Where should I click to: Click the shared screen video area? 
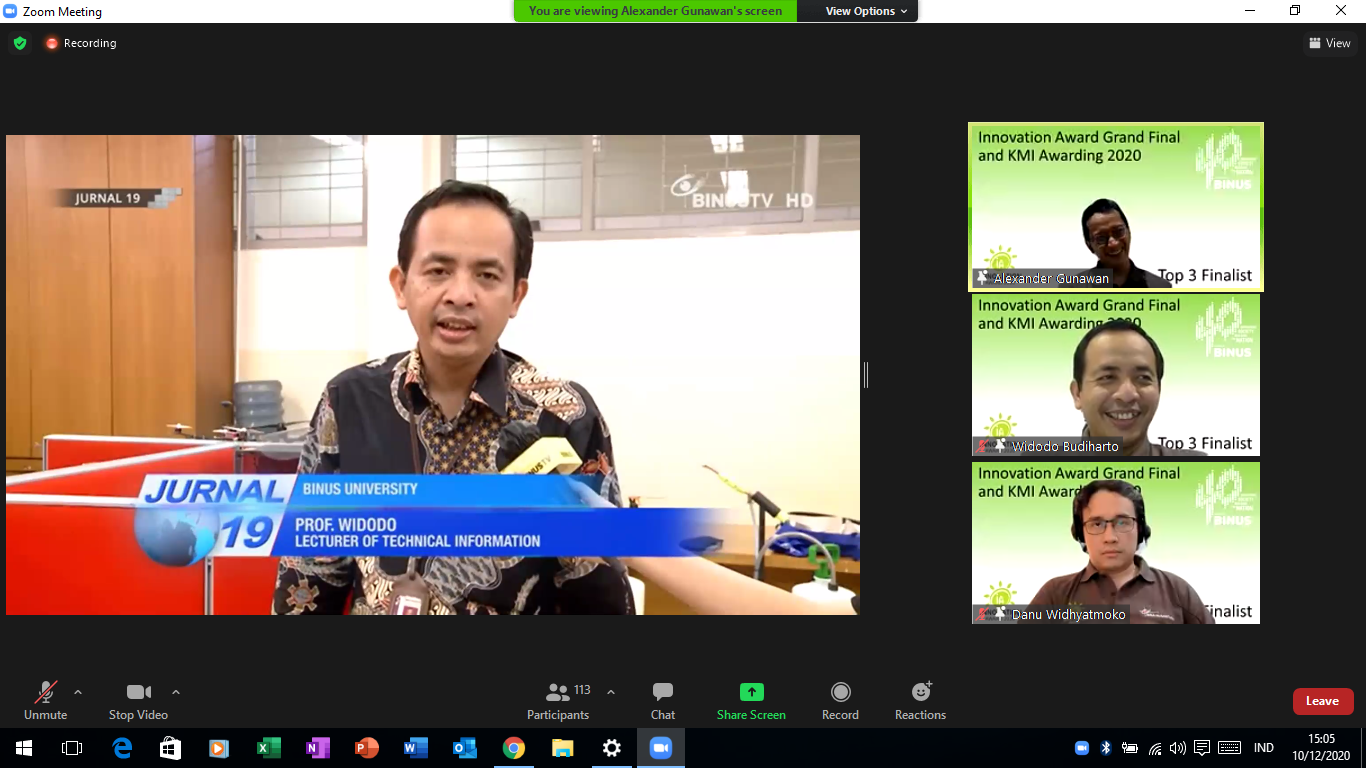tap(433, 375)
